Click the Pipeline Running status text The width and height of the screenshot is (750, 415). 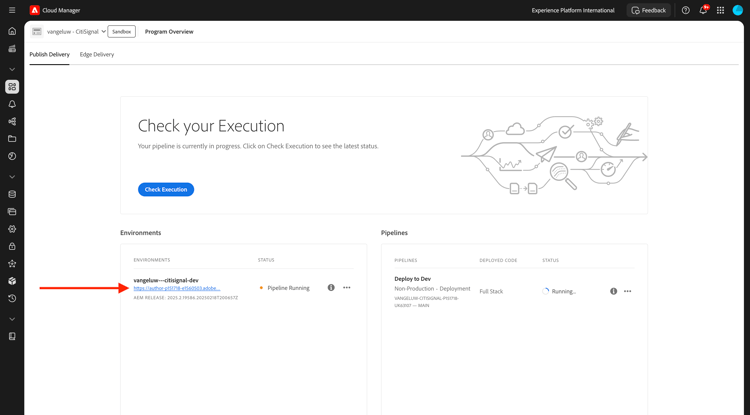pyautogui.click(x=288, y=288)
